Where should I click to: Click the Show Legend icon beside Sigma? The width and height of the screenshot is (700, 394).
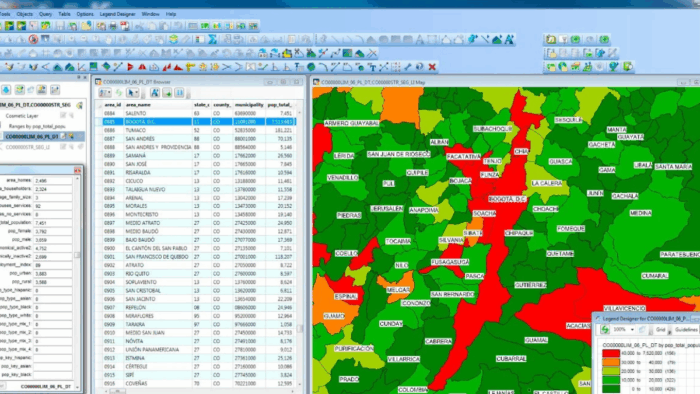pyautogui.click(x=200, y=39)
